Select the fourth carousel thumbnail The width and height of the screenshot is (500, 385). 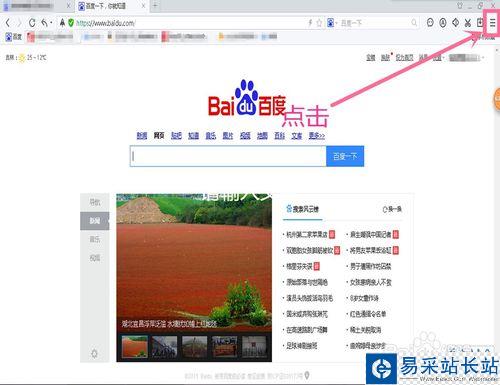[224, 347]
